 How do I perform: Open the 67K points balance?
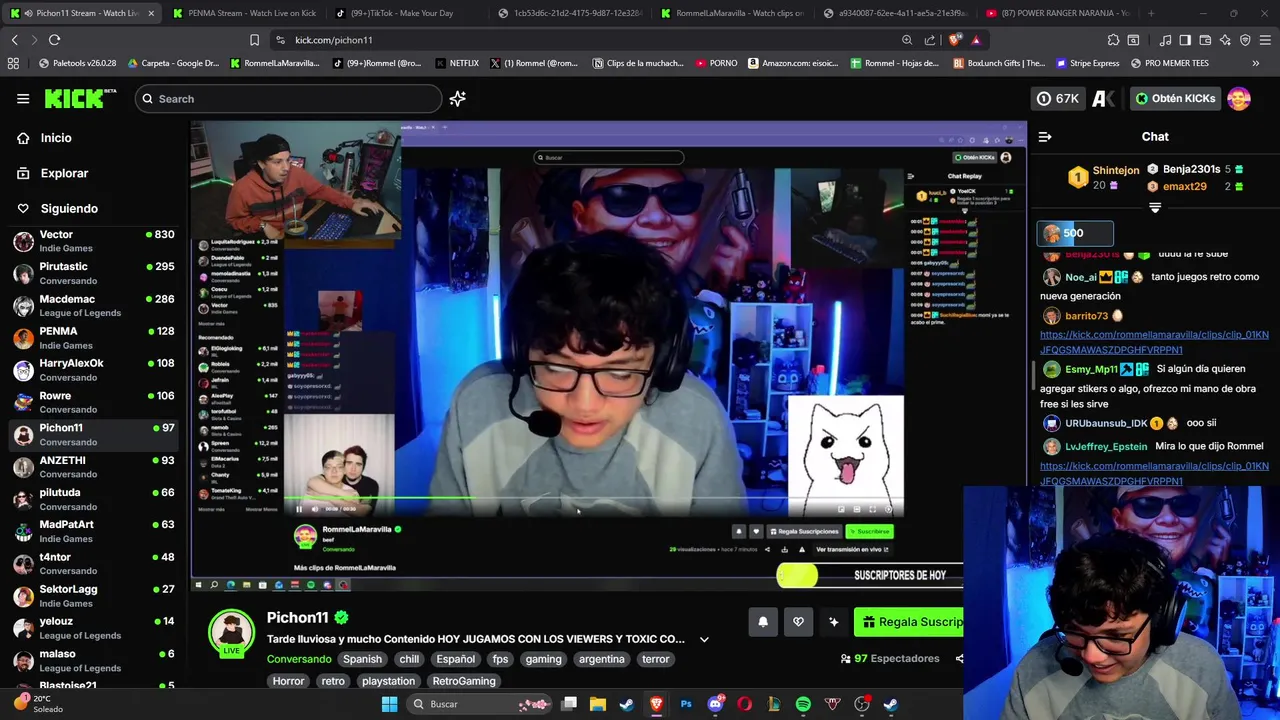[1059, 98]
